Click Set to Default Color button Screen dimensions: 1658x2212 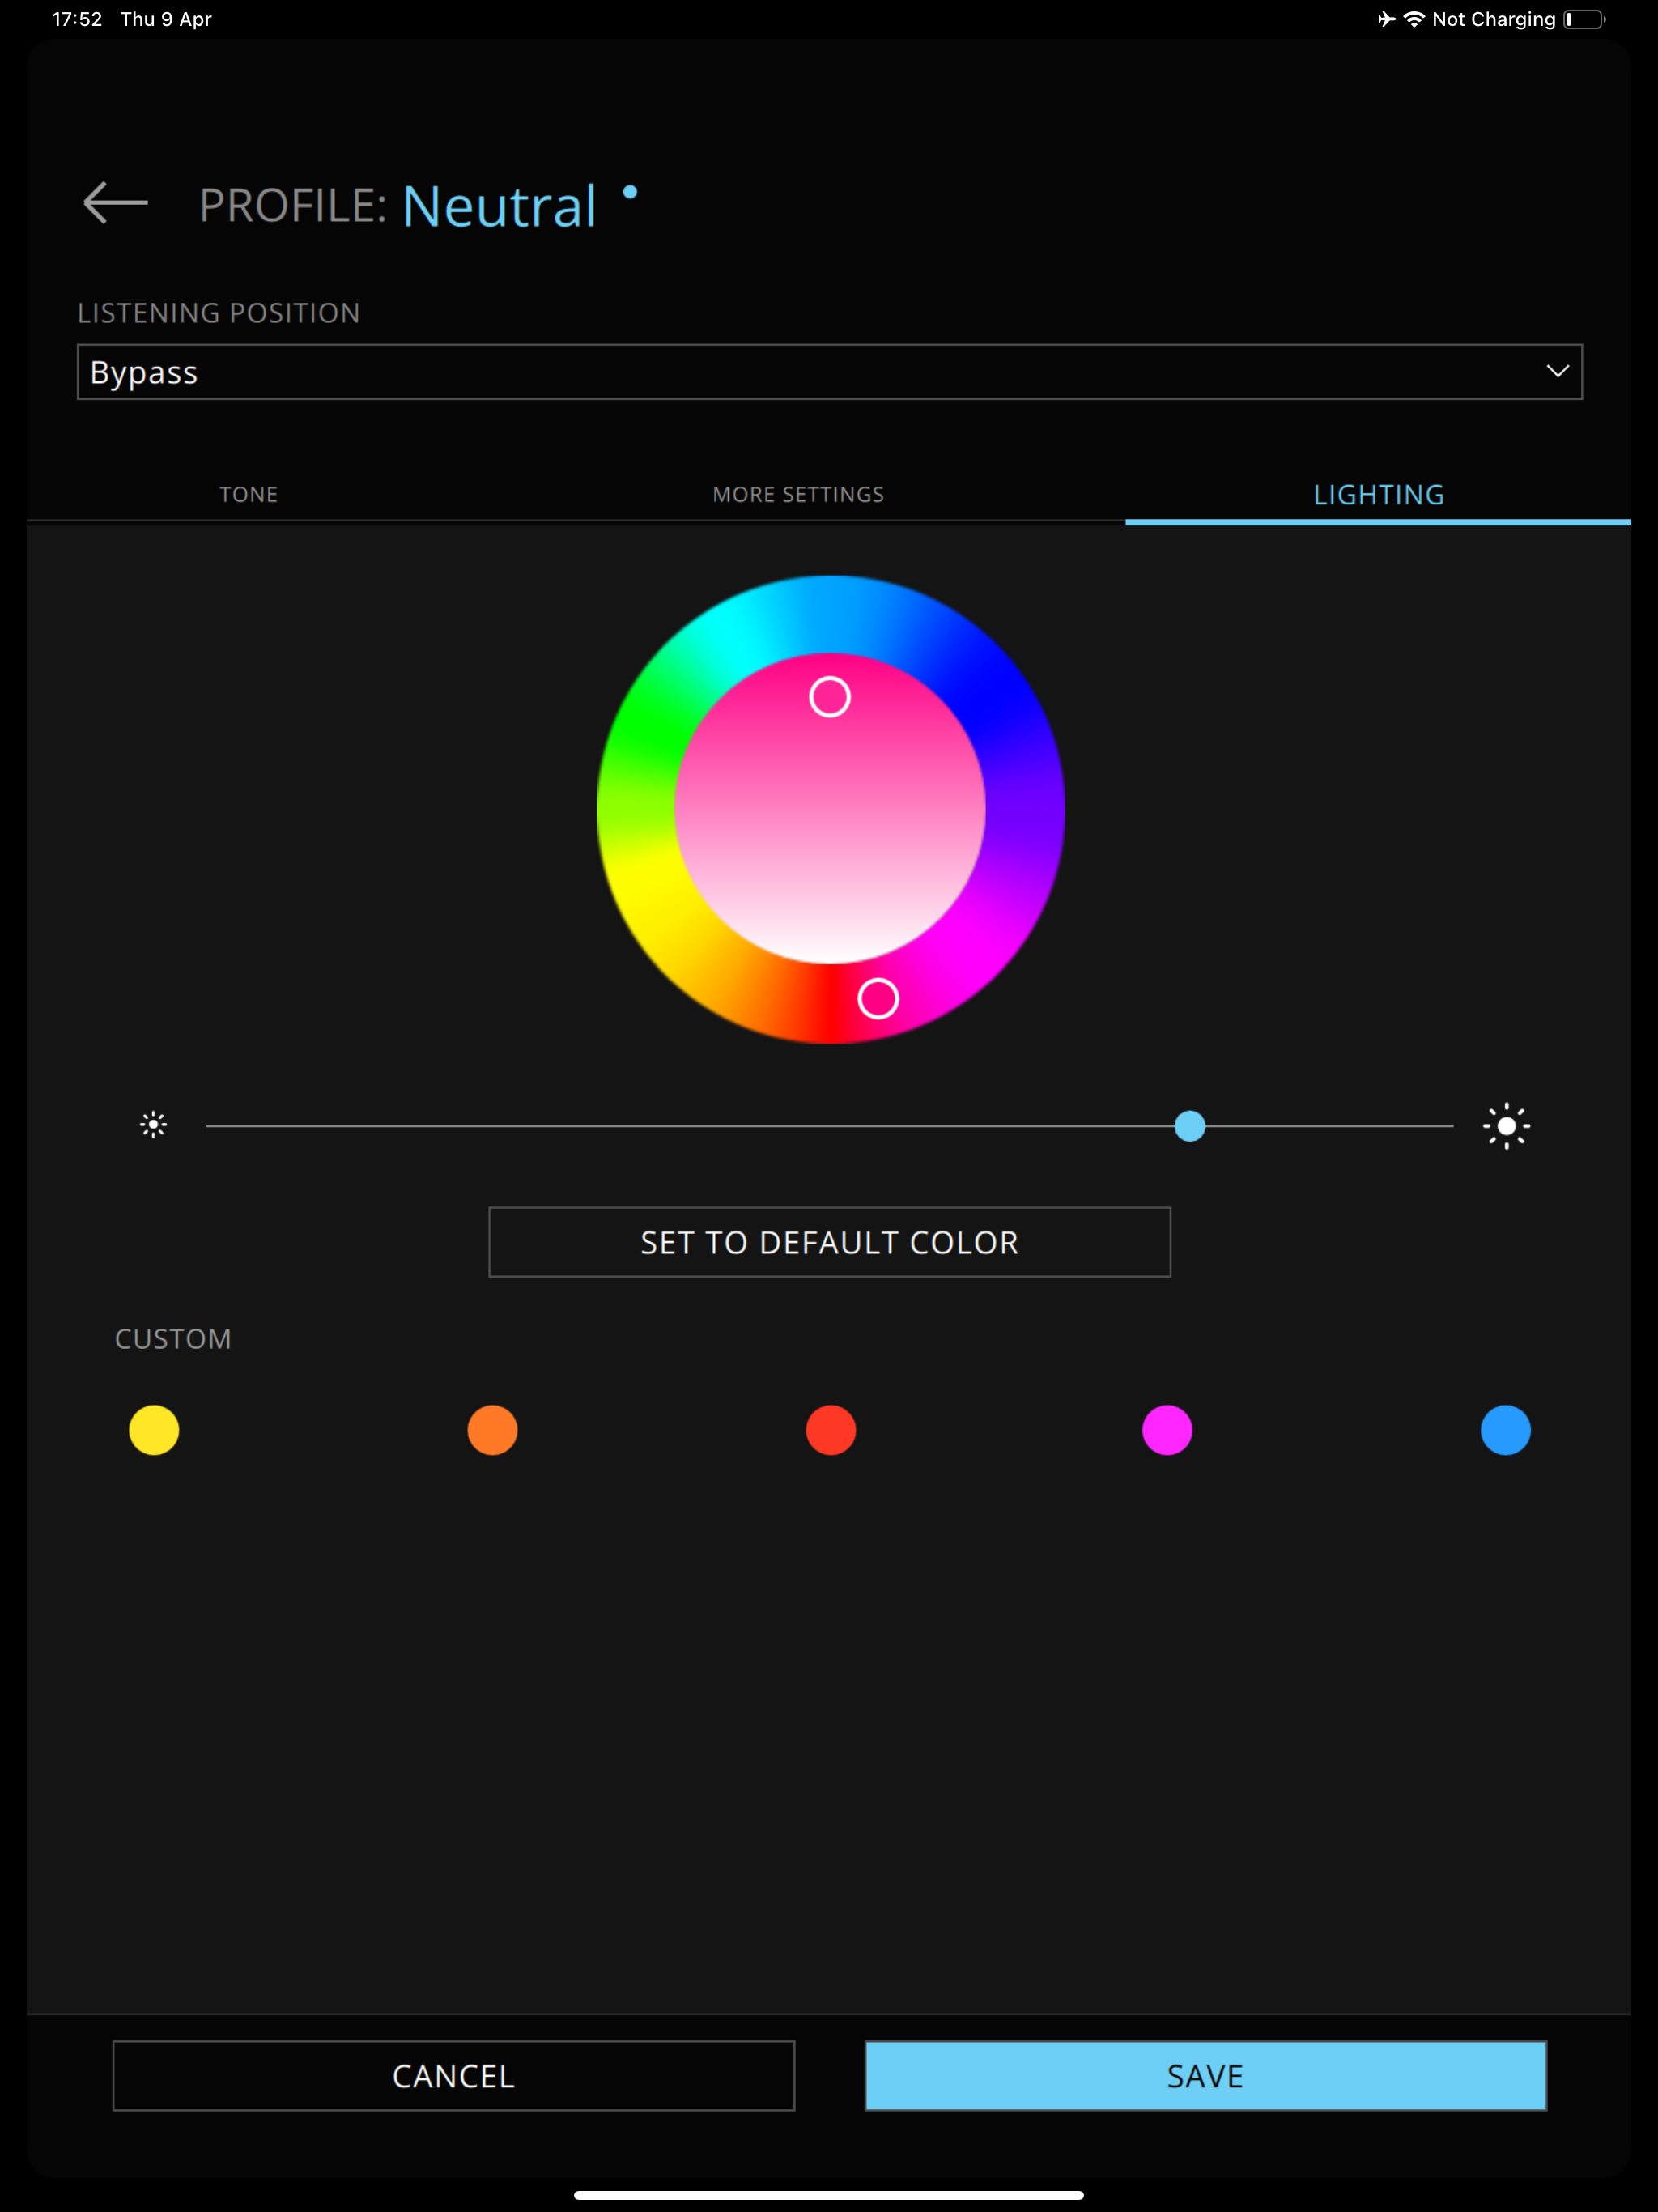coord(830,1242)
